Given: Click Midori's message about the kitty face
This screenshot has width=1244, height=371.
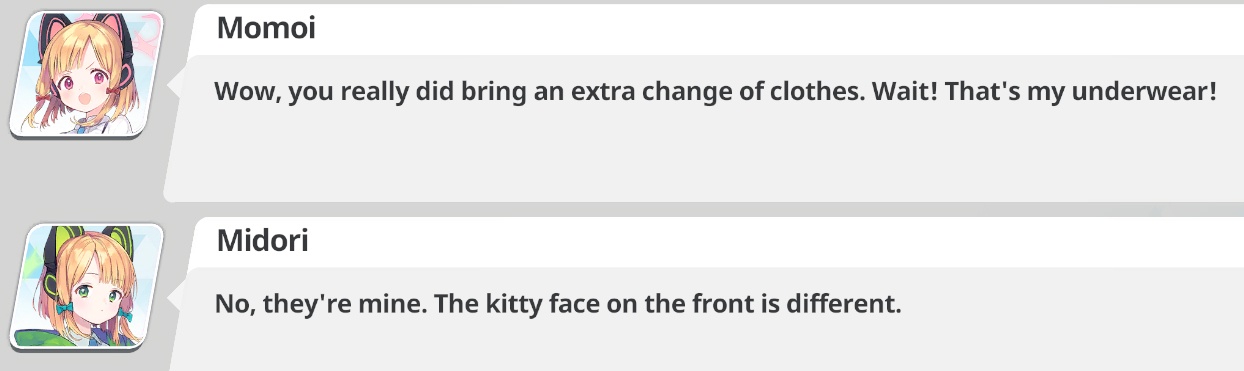Looking at the screenshot, I should 558,303.
